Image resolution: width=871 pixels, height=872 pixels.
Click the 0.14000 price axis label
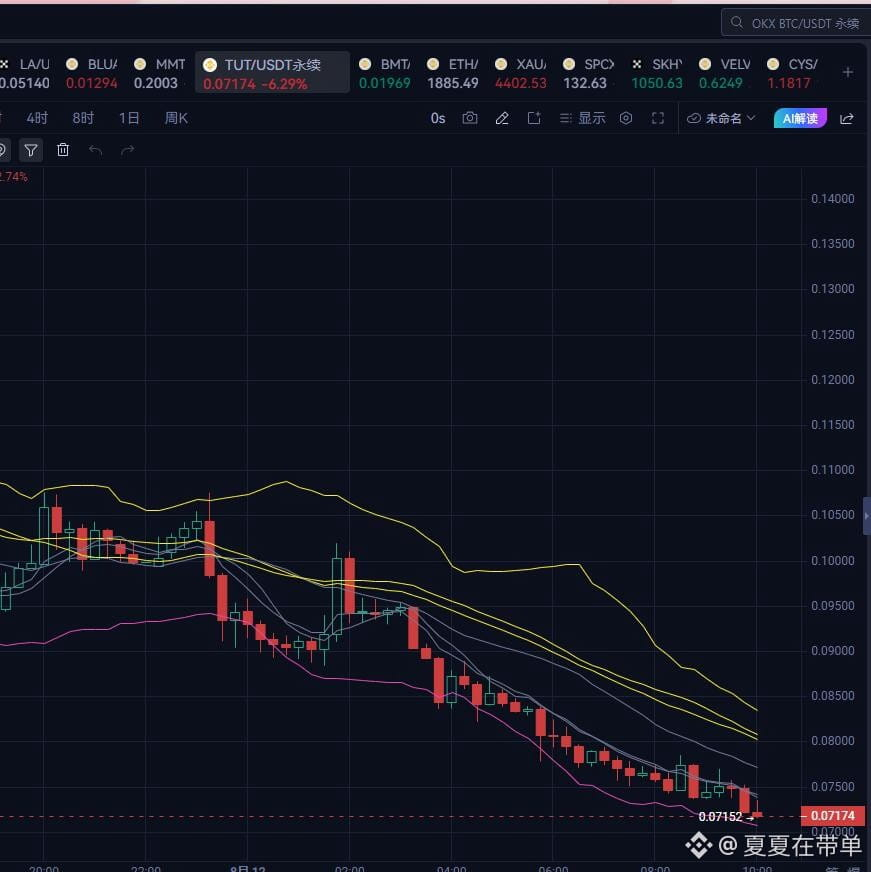point(833,199)
